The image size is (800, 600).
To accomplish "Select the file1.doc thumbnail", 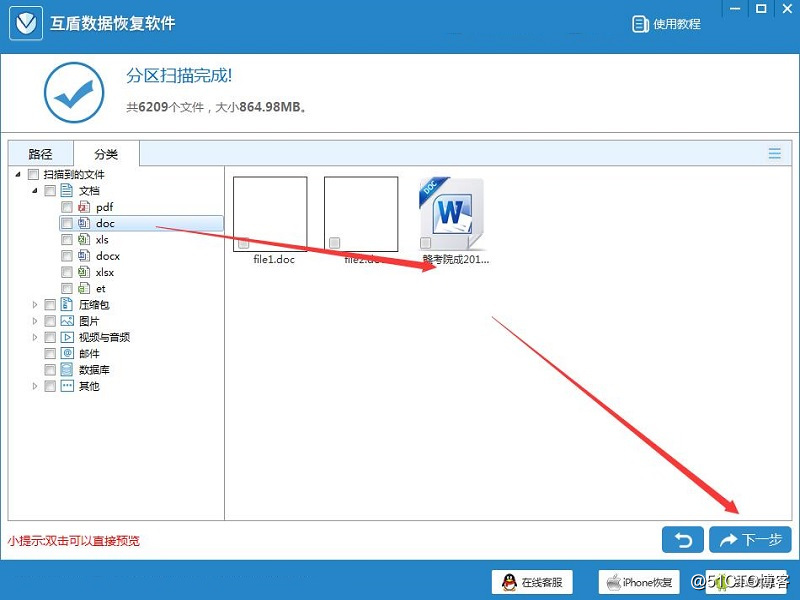I will point(270,214).
